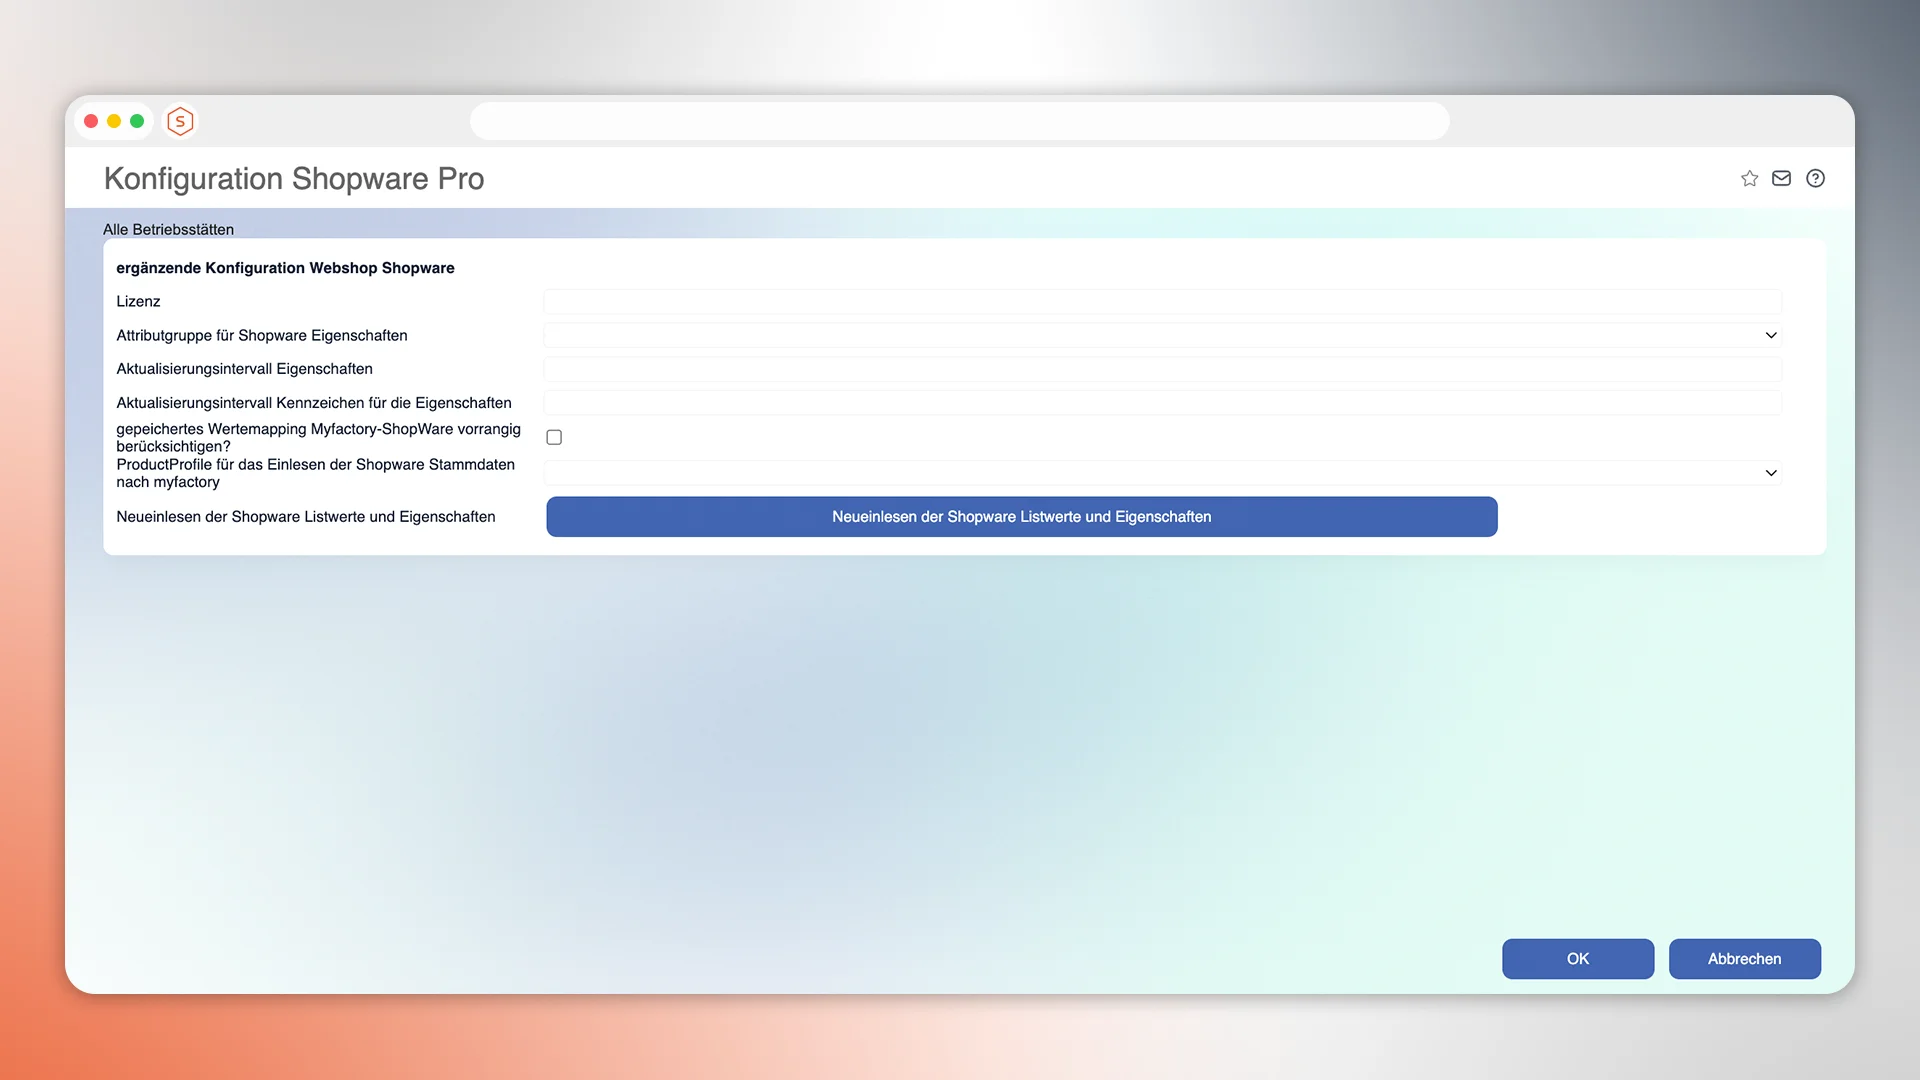
Task: Trigger Neueinlesen der Shopware Listwerte und Eigenschaften
Action: tap(1021, 516)
